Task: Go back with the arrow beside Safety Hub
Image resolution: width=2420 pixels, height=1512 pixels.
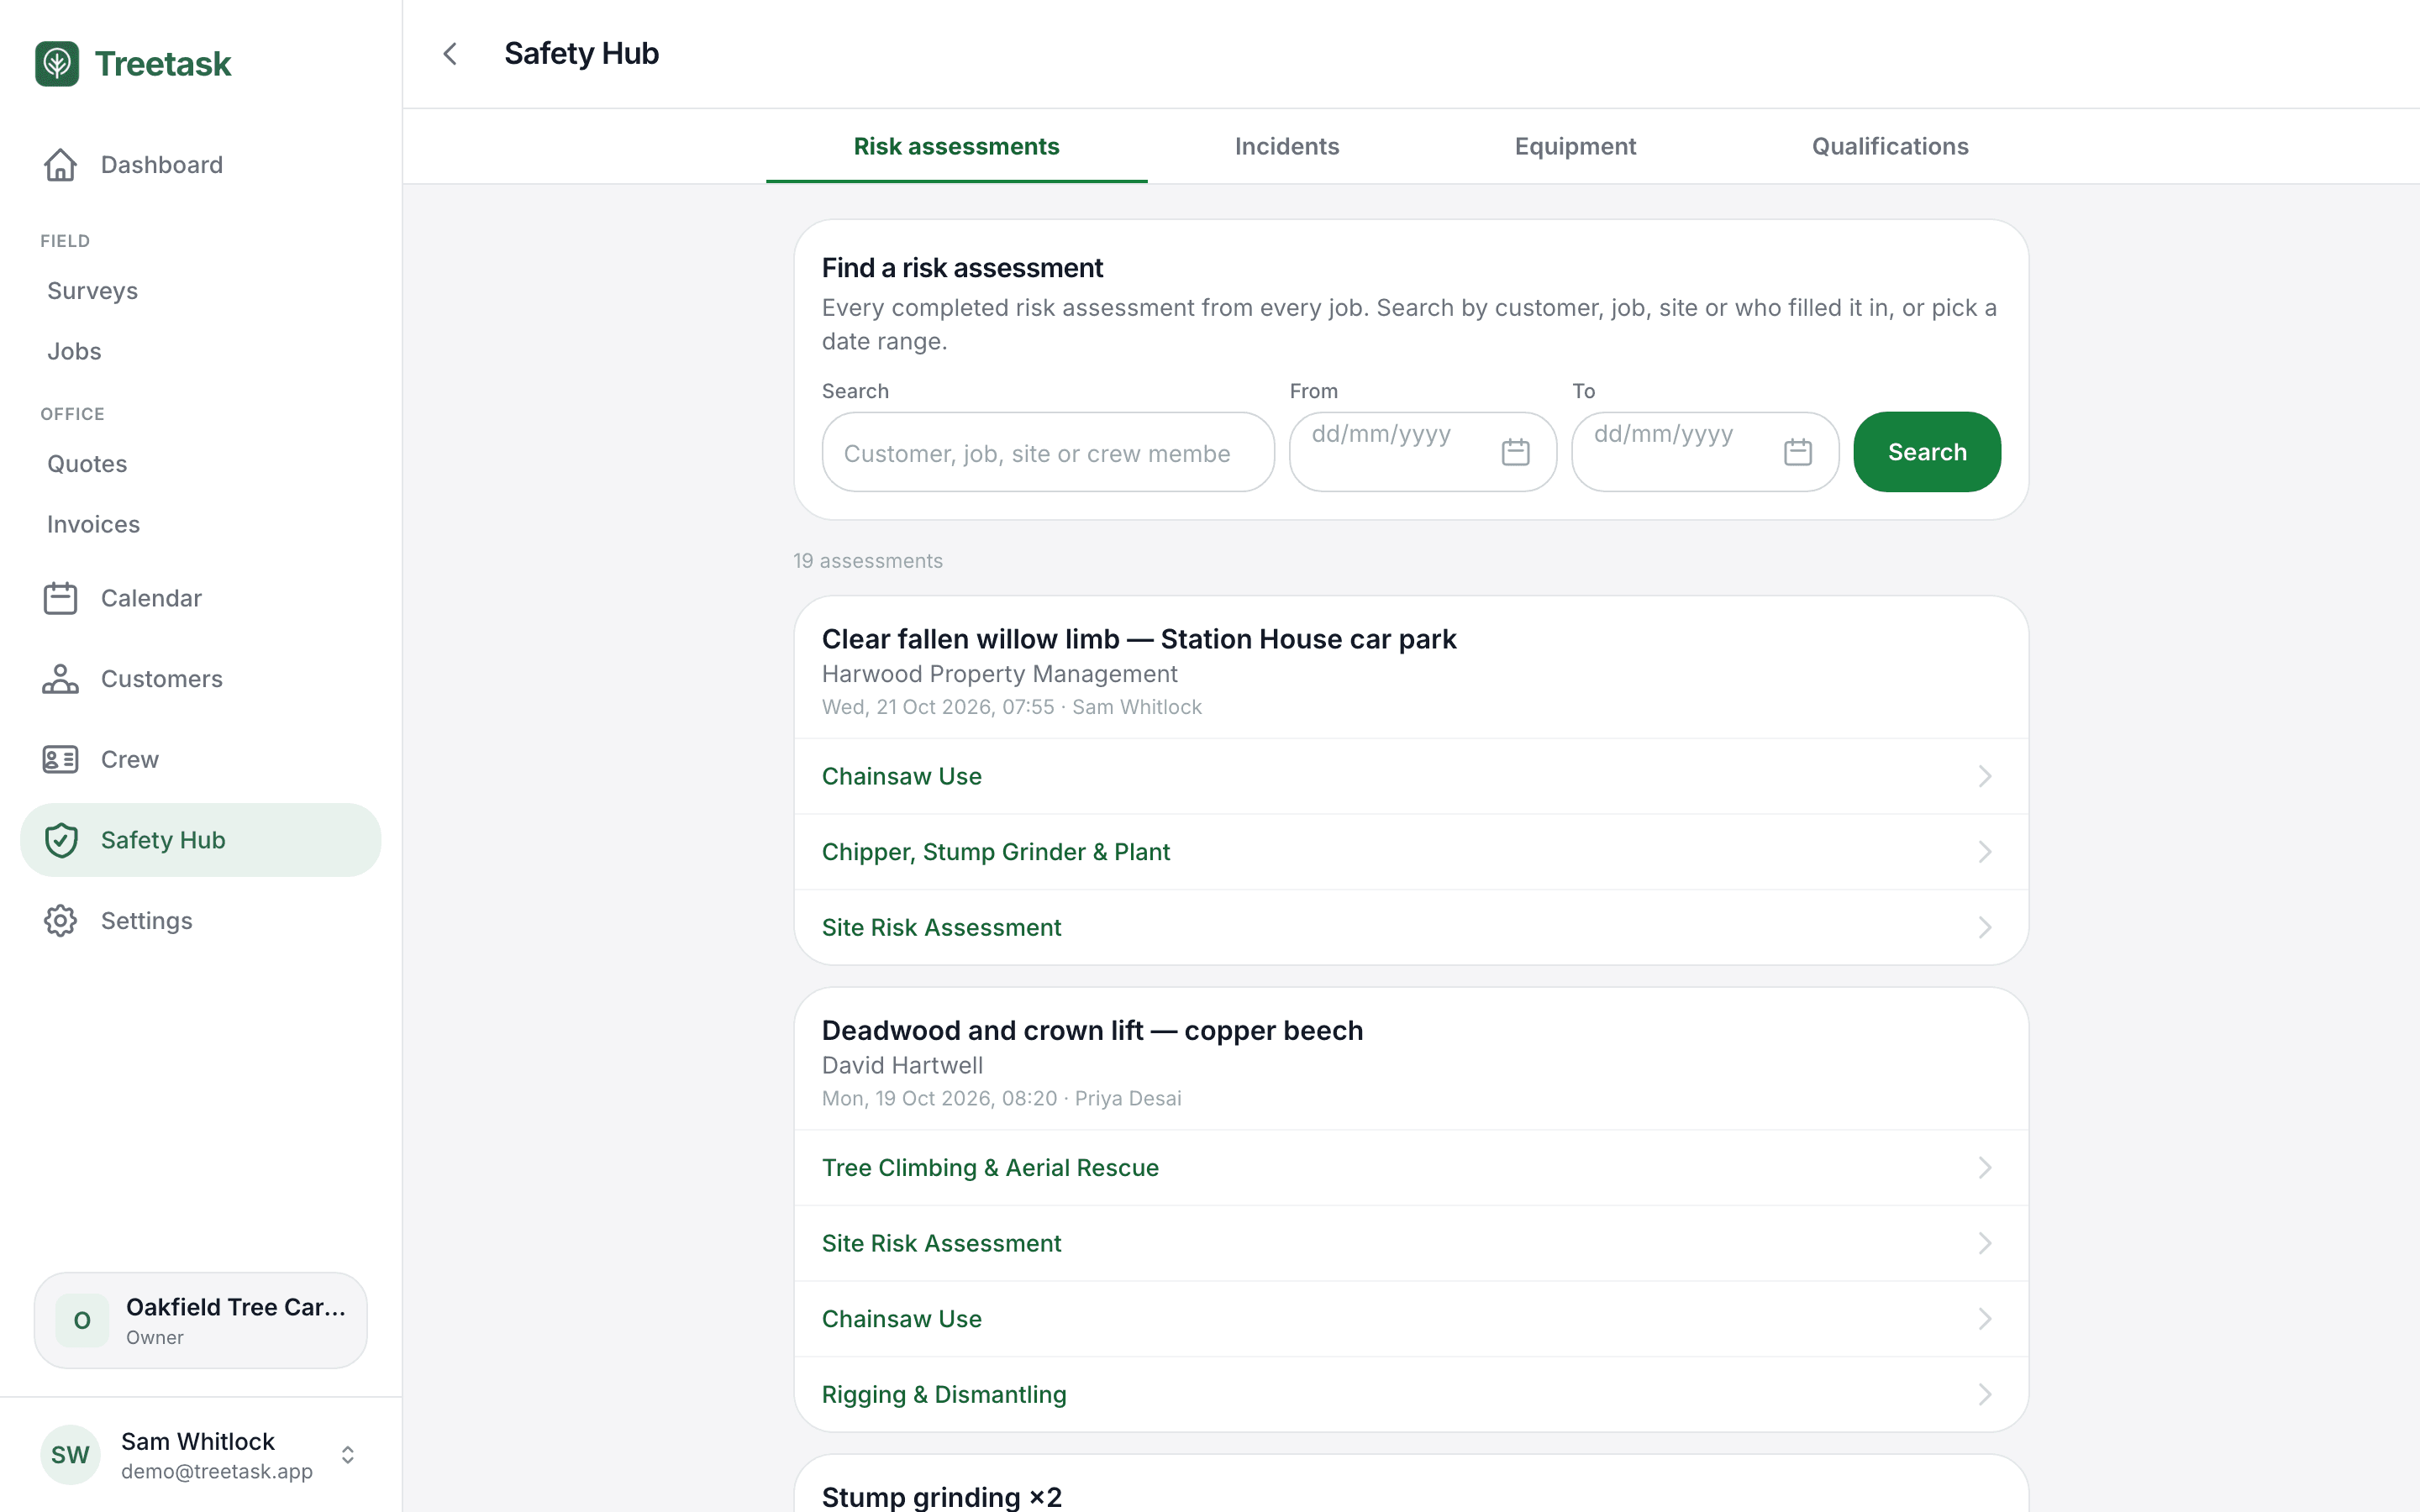Action: tap(450, 54)
